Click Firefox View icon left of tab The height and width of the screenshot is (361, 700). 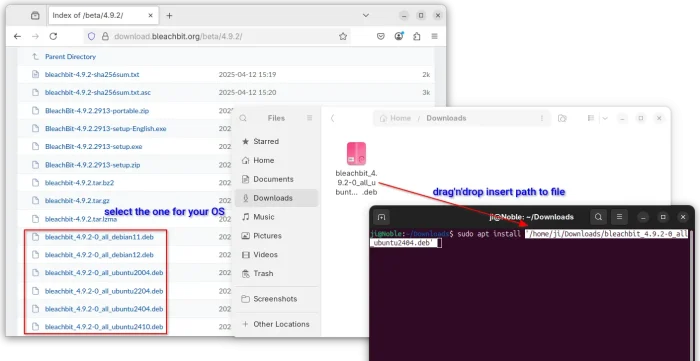(35, 16)
